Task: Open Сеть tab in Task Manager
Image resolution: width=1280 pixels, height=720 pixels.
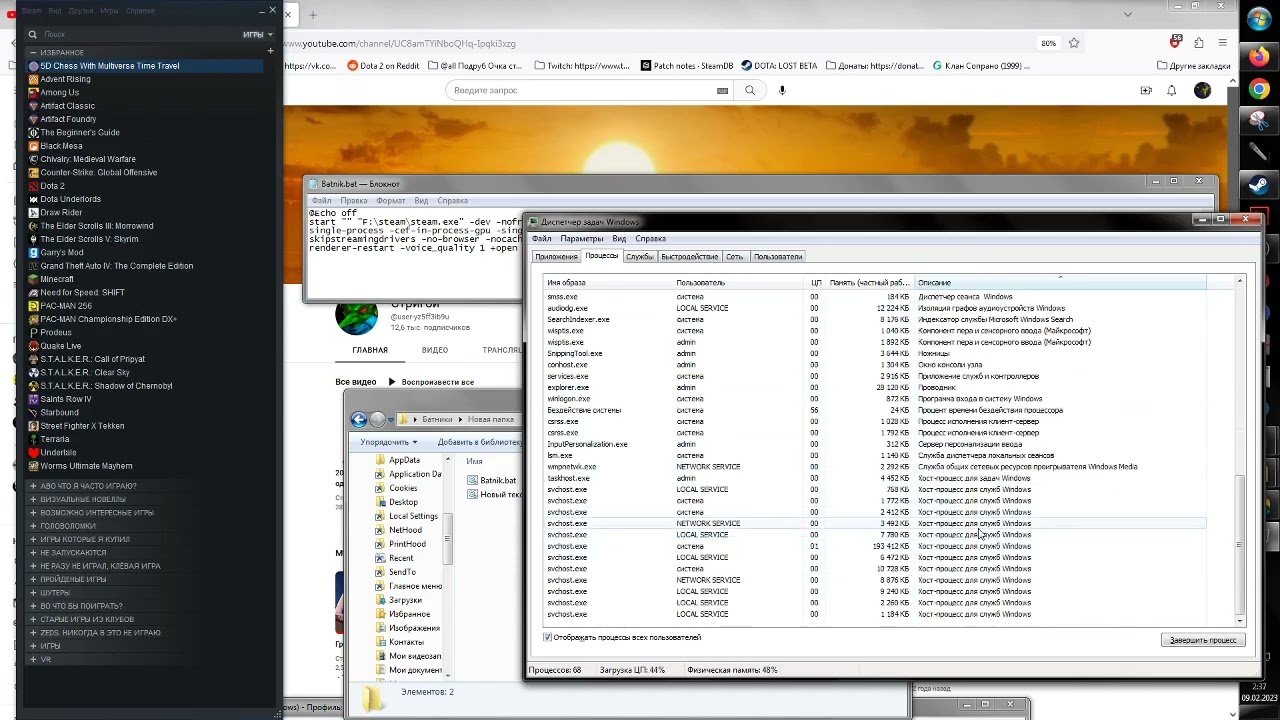Action: [735, 257]
